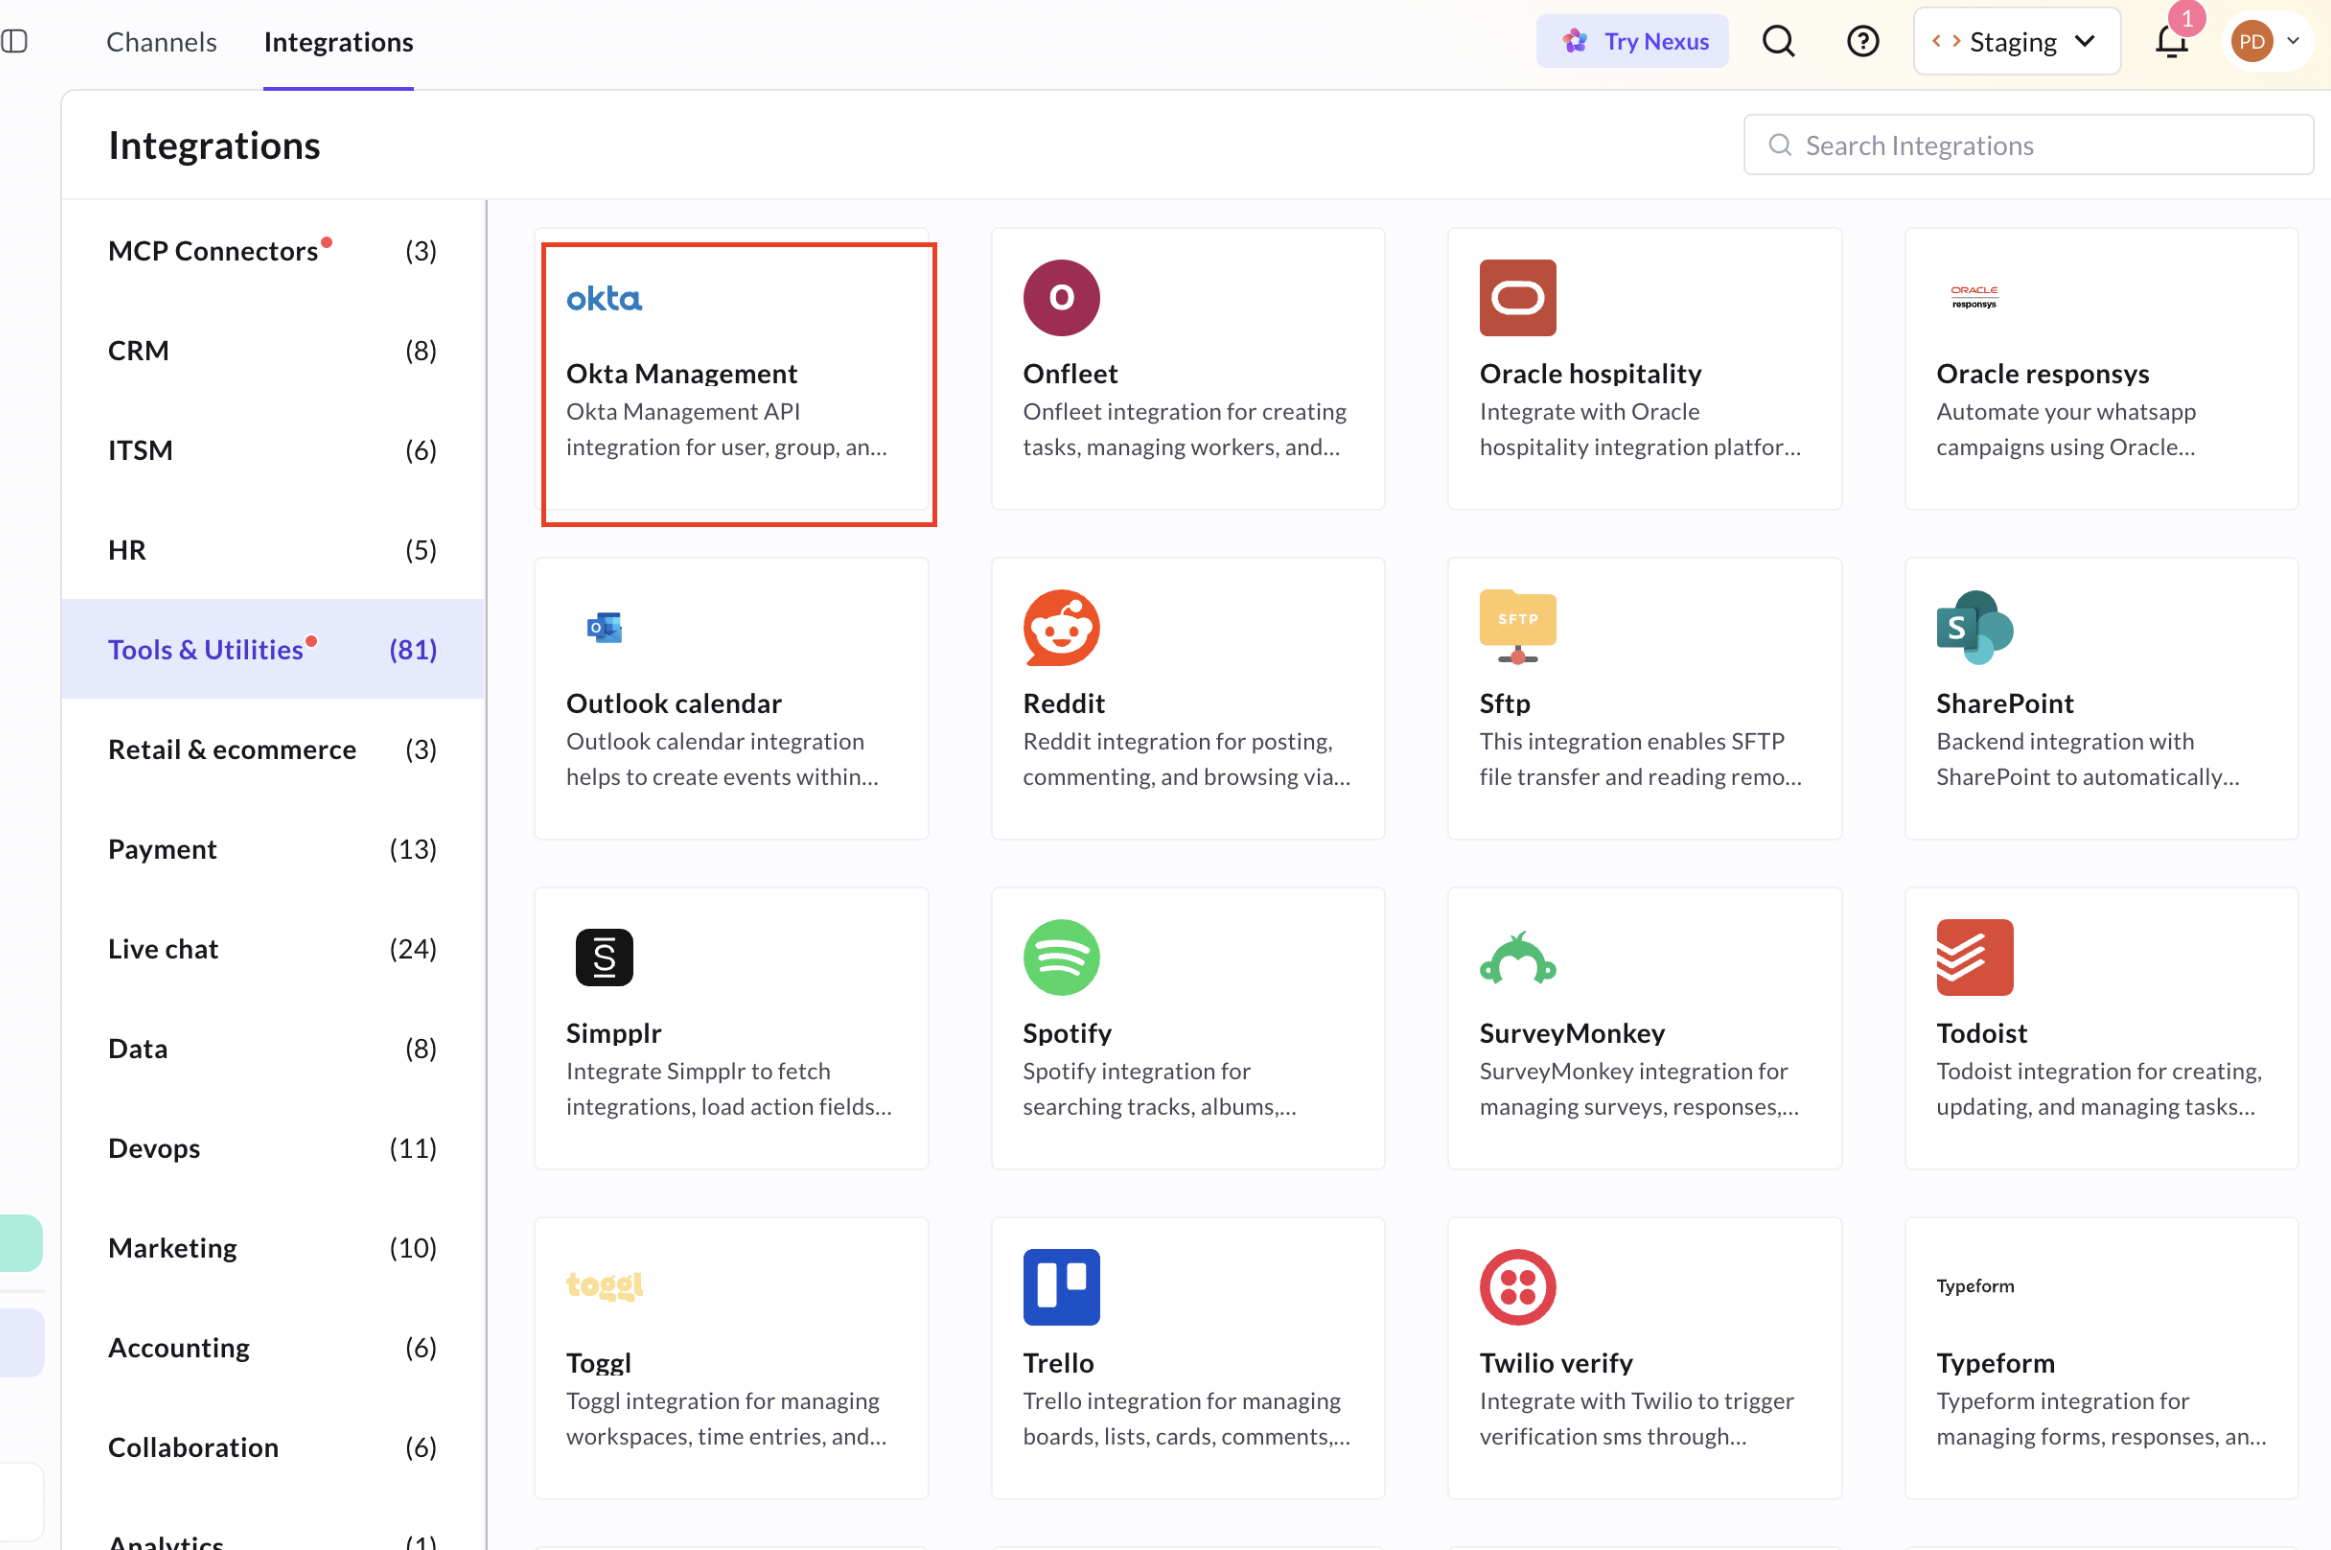Click the Oracle responsys logo icon
The width and height of the screenshot is (2331, 1550).
pos(1974,297)
